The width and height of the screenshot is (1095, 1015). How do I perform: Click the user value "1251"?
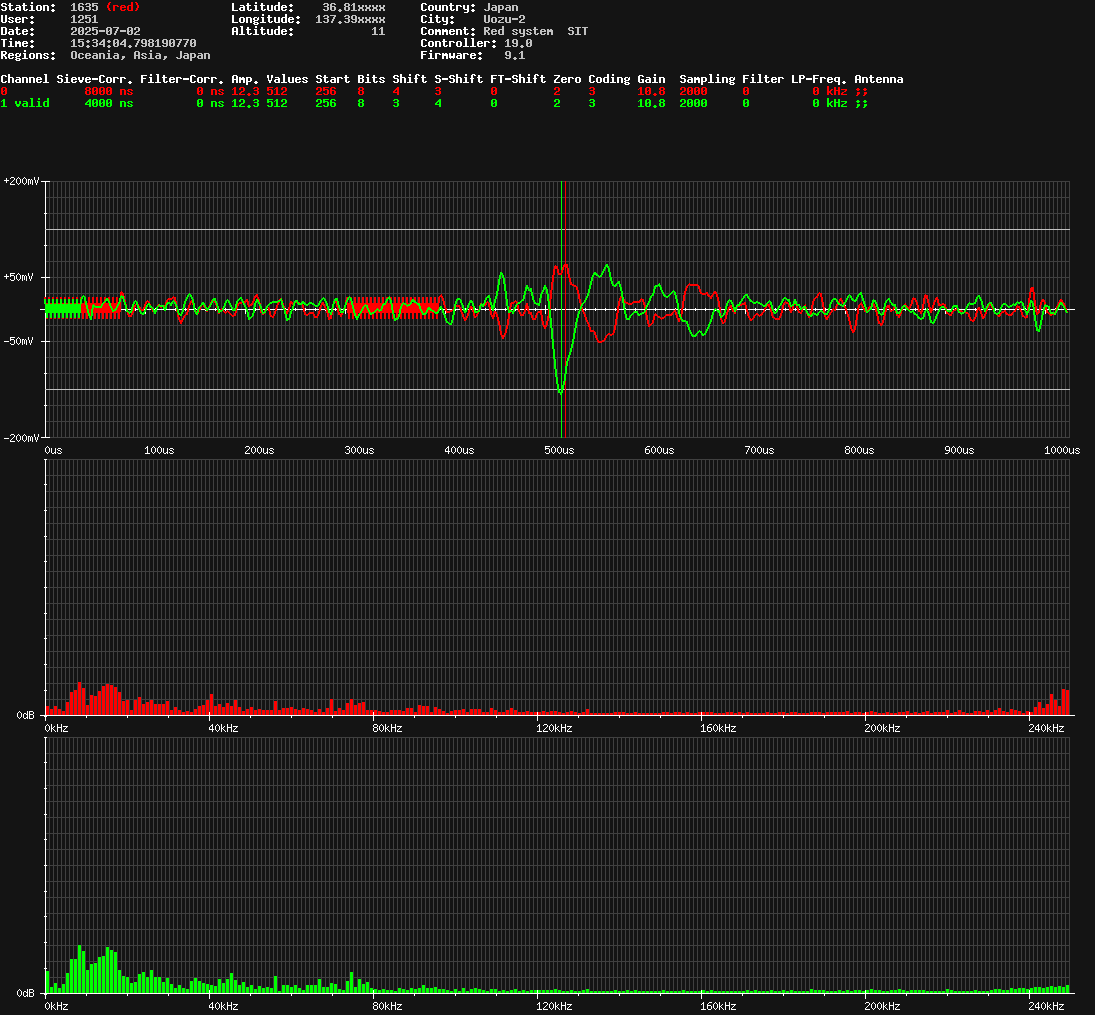[84, 19]
